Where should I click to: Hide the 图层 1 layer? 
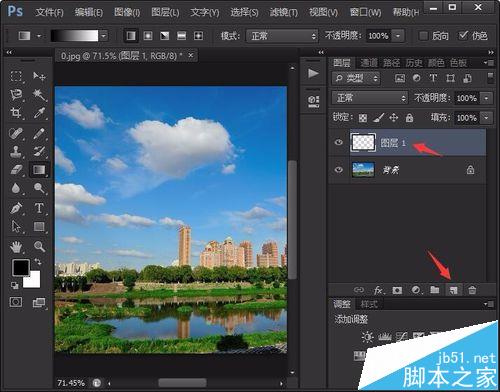[339, 142]
